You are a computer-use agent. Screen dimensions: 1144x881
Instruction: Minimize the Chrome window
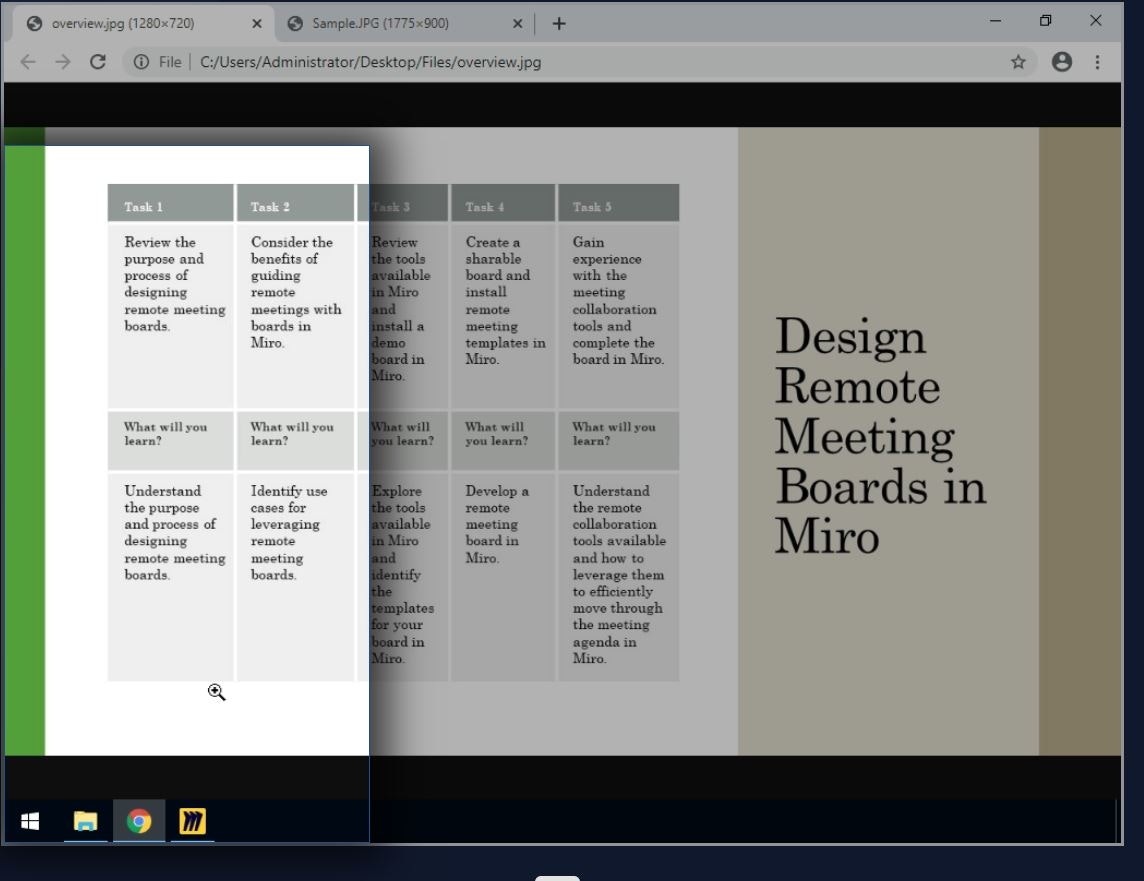[x=995, y=21]
